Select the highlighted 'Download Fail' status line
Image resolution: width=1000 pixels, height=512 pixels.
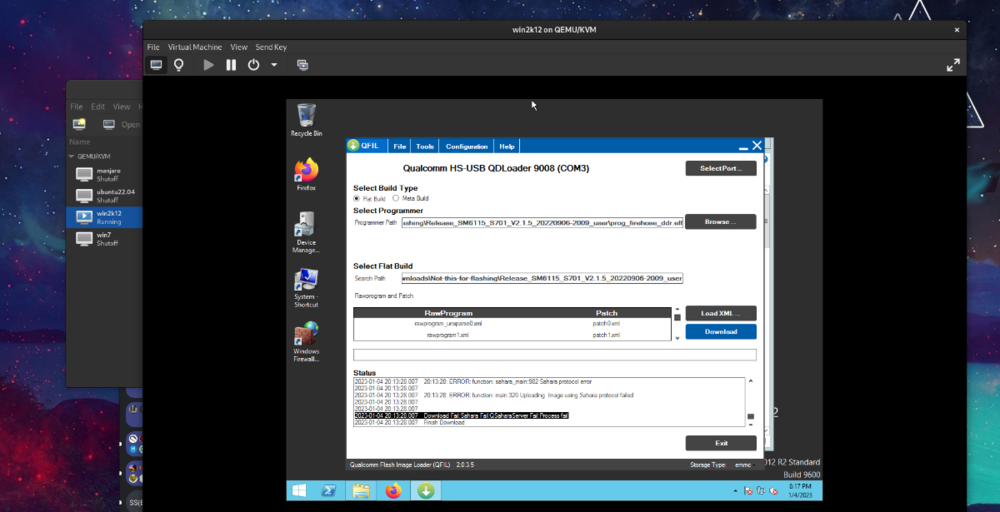(x=461, y=415)
